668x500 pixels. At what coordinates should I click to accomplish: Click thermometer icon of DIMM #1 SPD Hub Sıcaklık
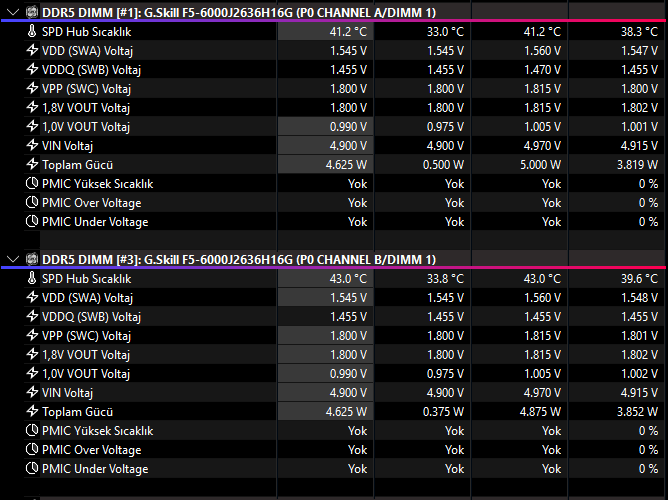pyautogui.click(x=32, y=31)
